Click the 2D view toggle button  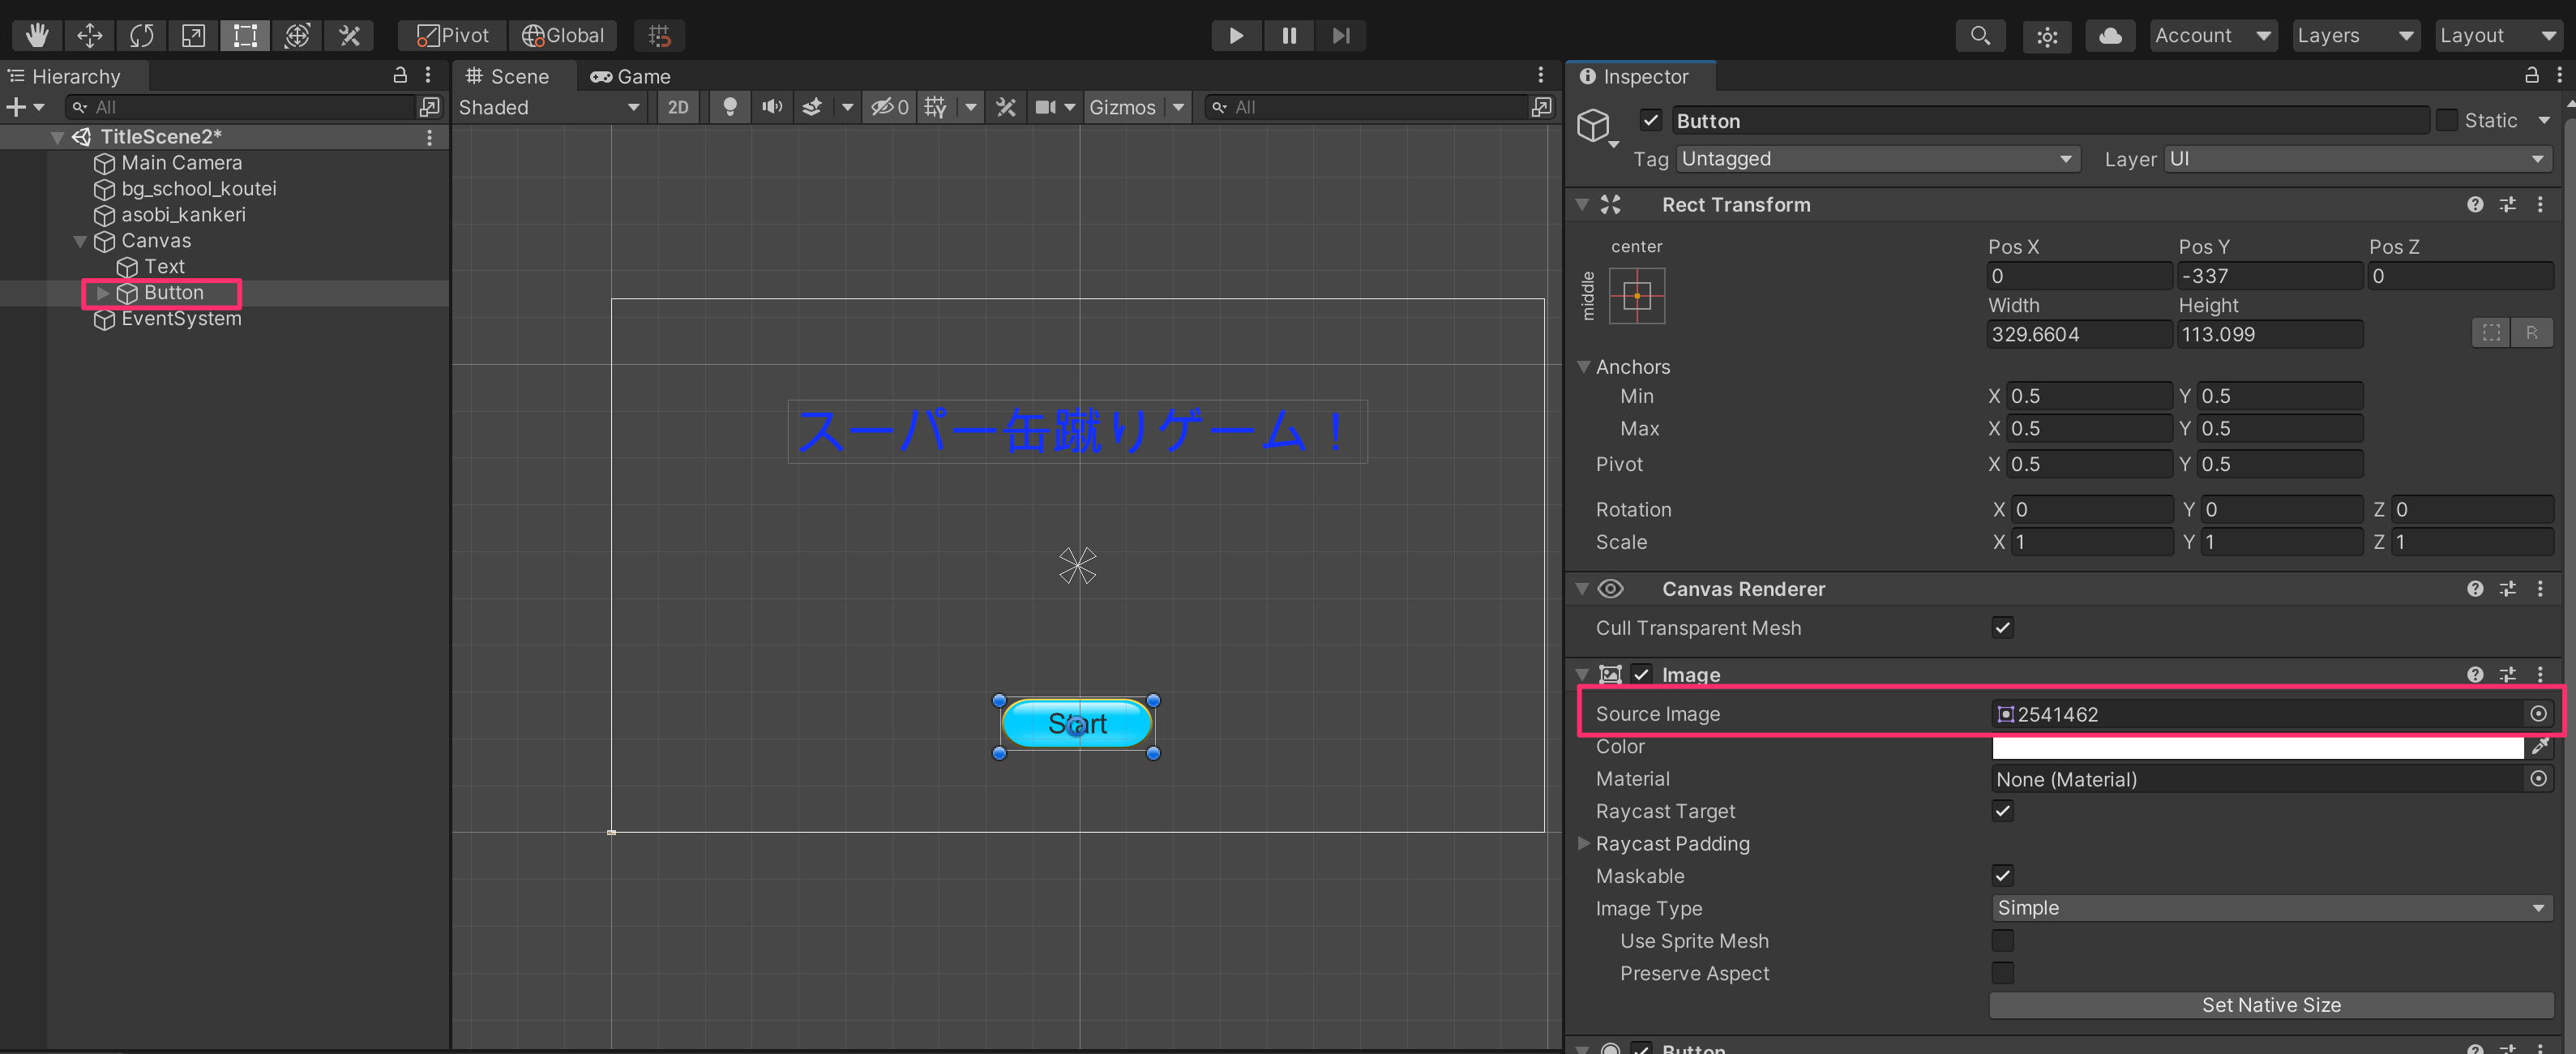click(x=678, y=107)
